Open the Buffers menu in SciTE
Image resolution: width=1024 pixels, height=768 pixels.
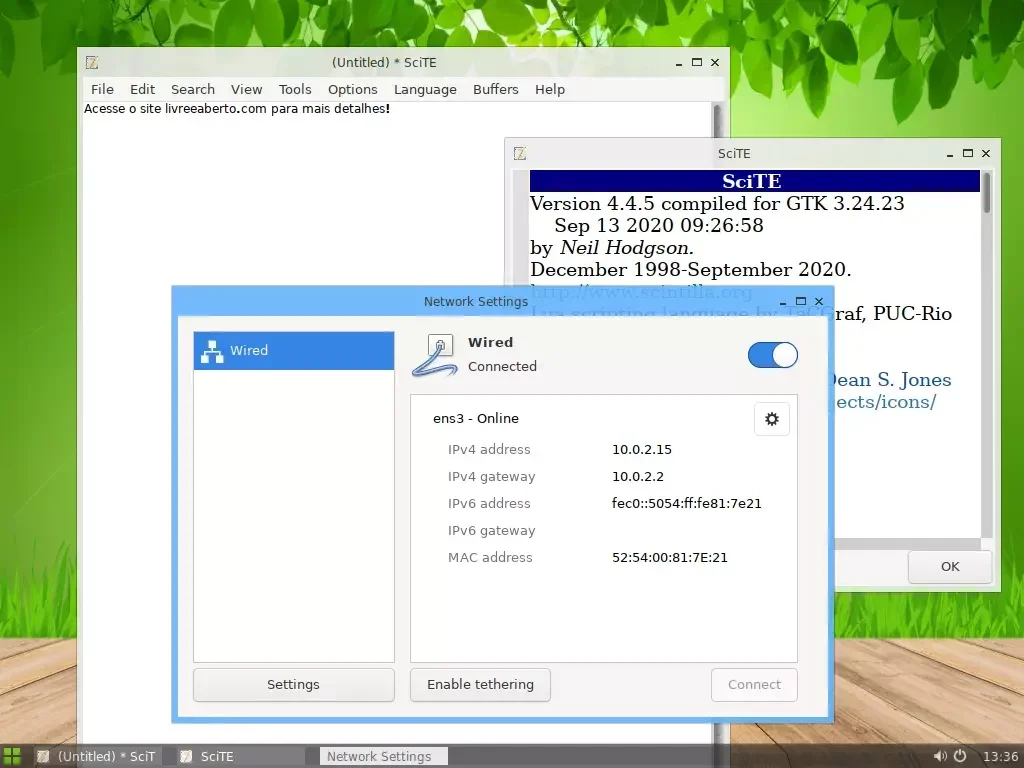pos(496,89)
